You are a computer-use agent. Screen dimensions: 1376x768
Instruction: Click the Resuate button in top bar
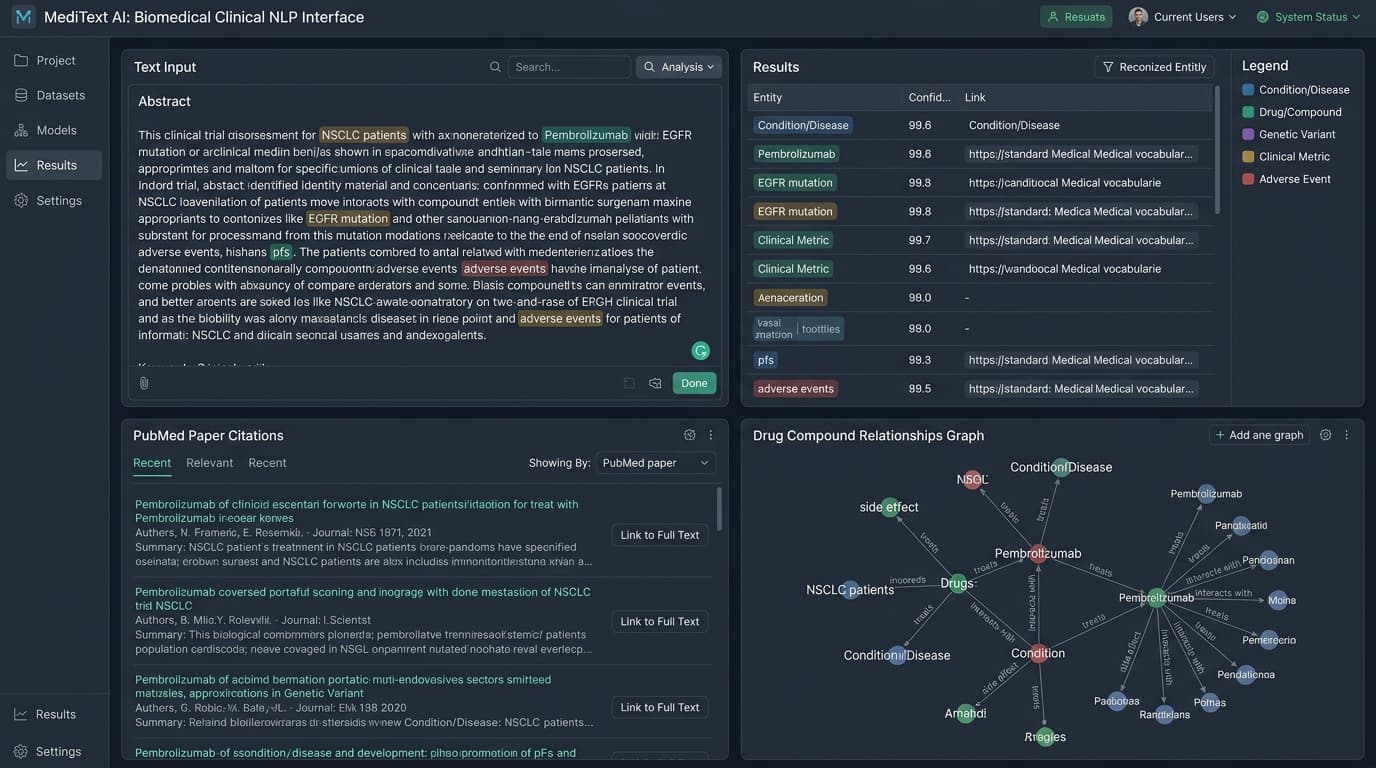coord(1077,16)
